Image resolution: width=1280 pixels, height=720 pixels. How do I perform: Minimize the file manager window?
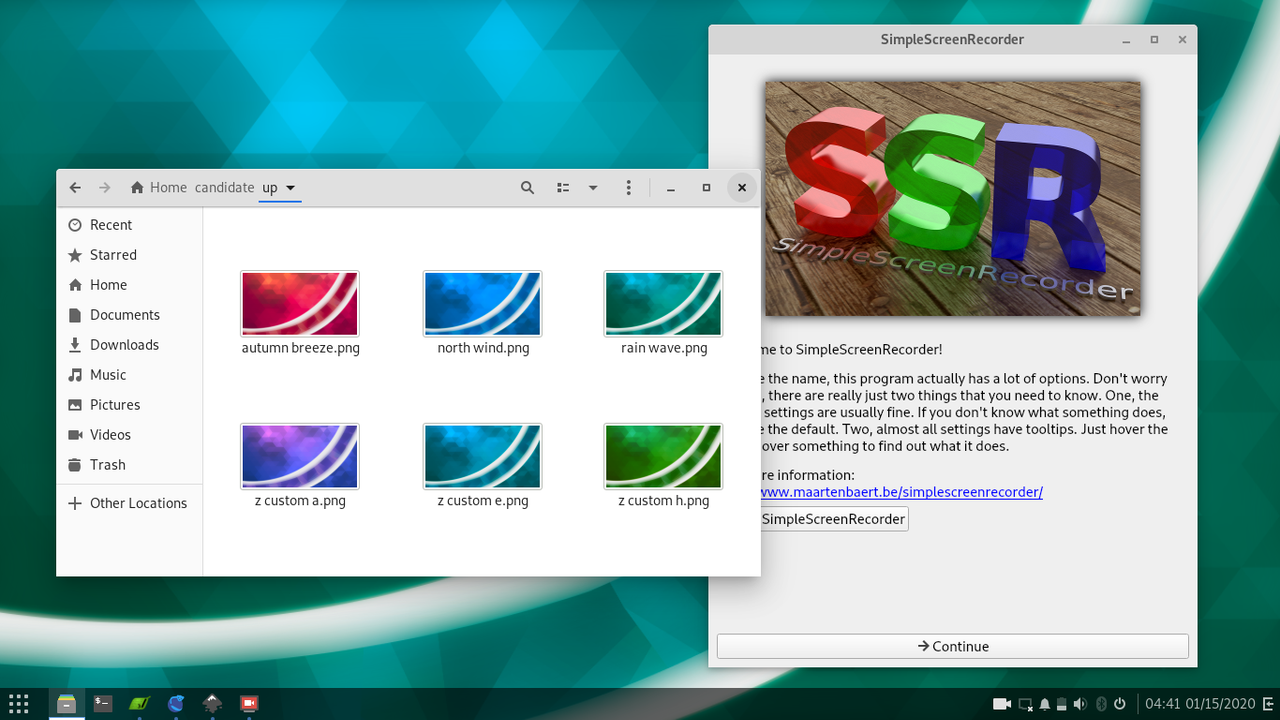click(671, 188)
